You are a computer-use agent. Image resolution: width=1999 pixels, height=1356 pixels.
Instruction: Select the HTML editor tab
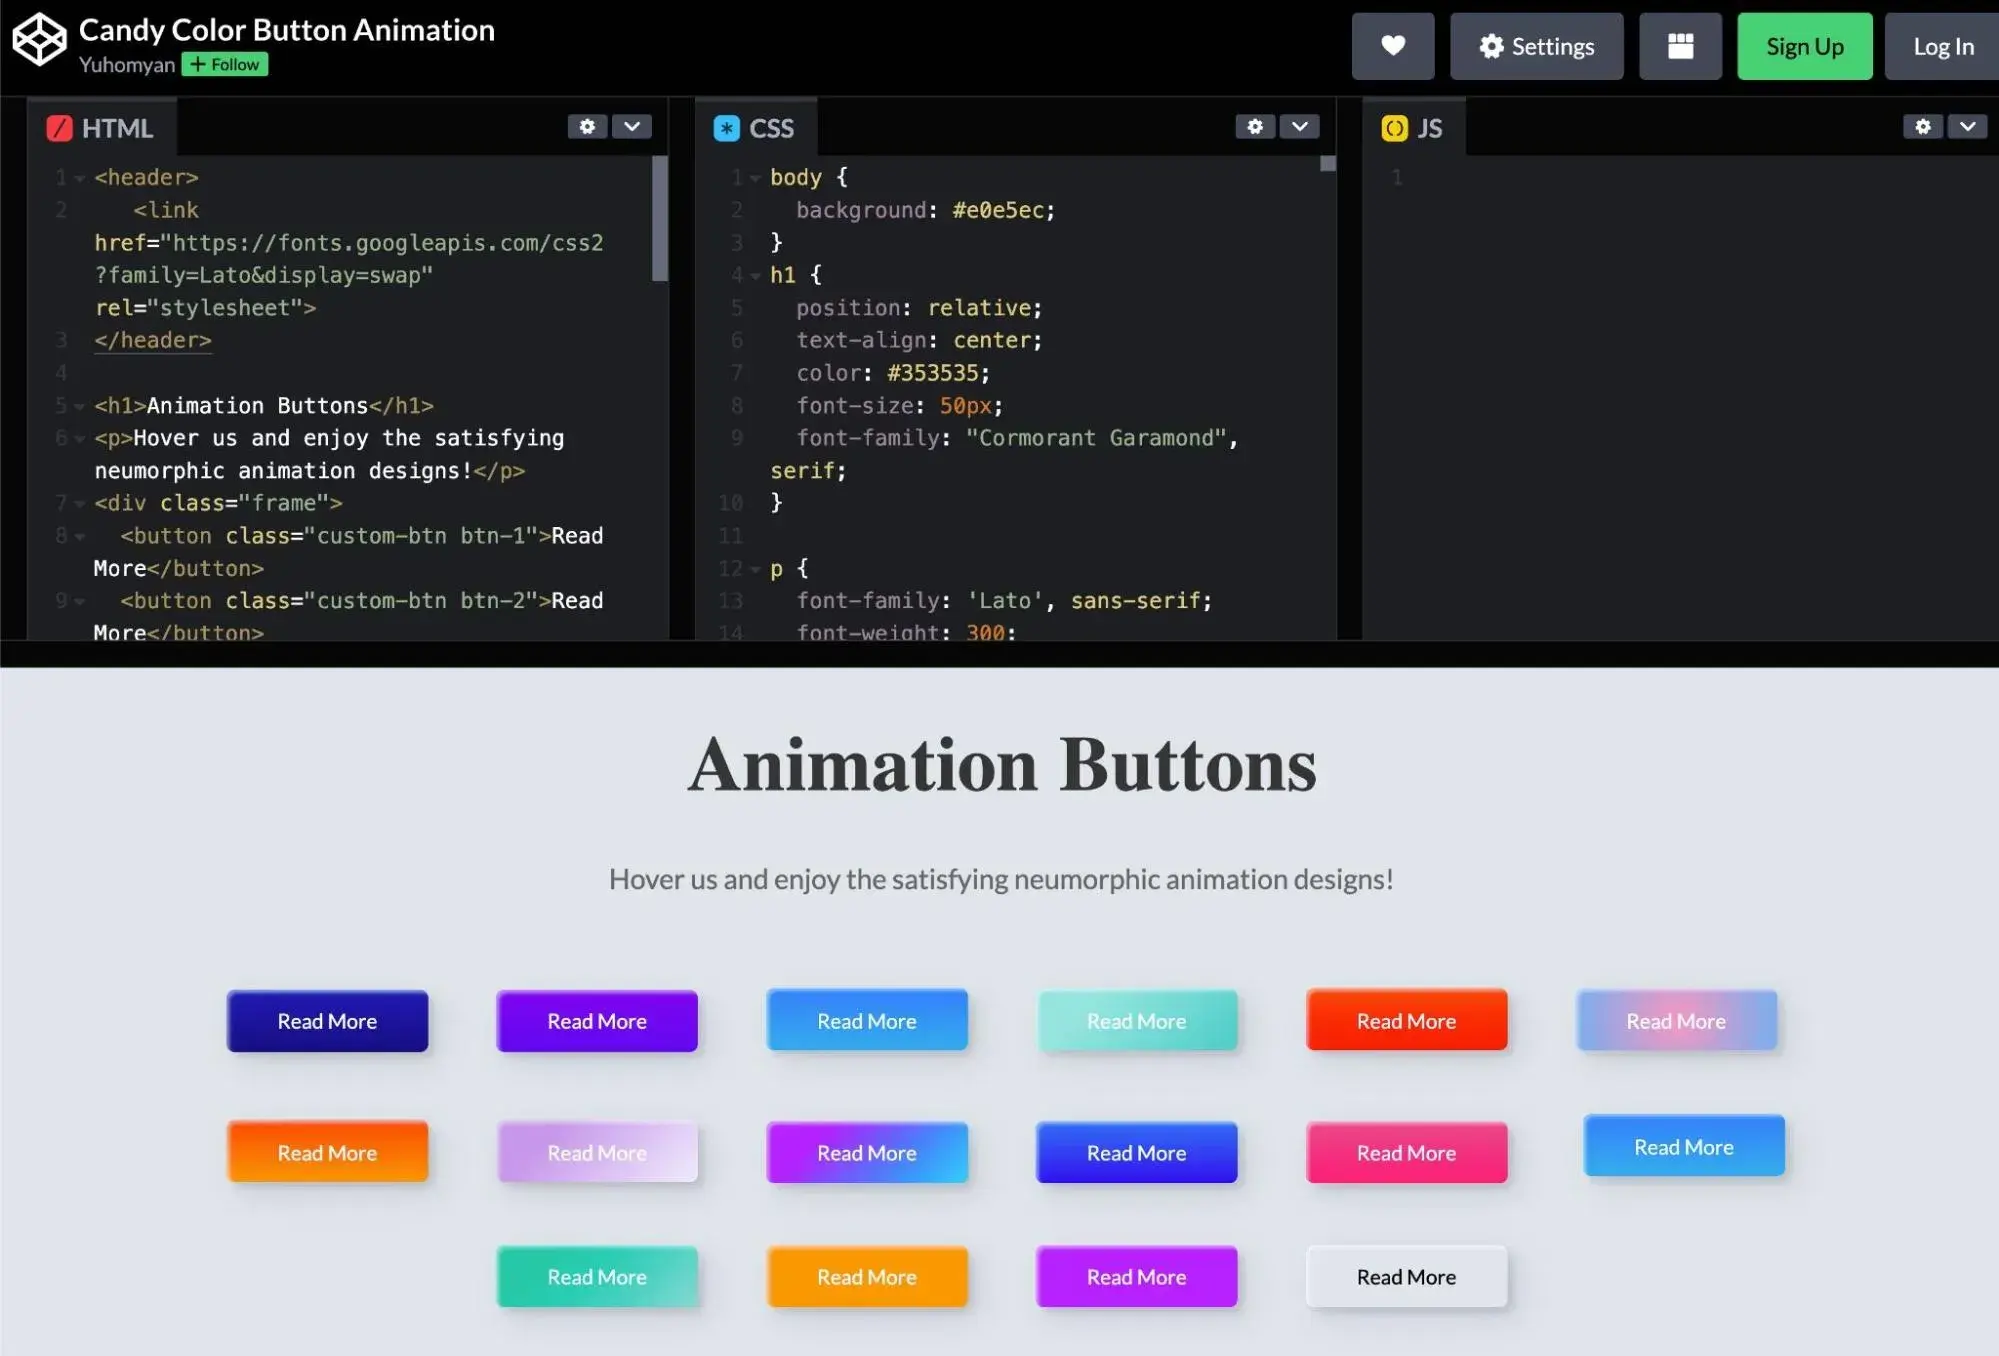(x=101, y=128)
